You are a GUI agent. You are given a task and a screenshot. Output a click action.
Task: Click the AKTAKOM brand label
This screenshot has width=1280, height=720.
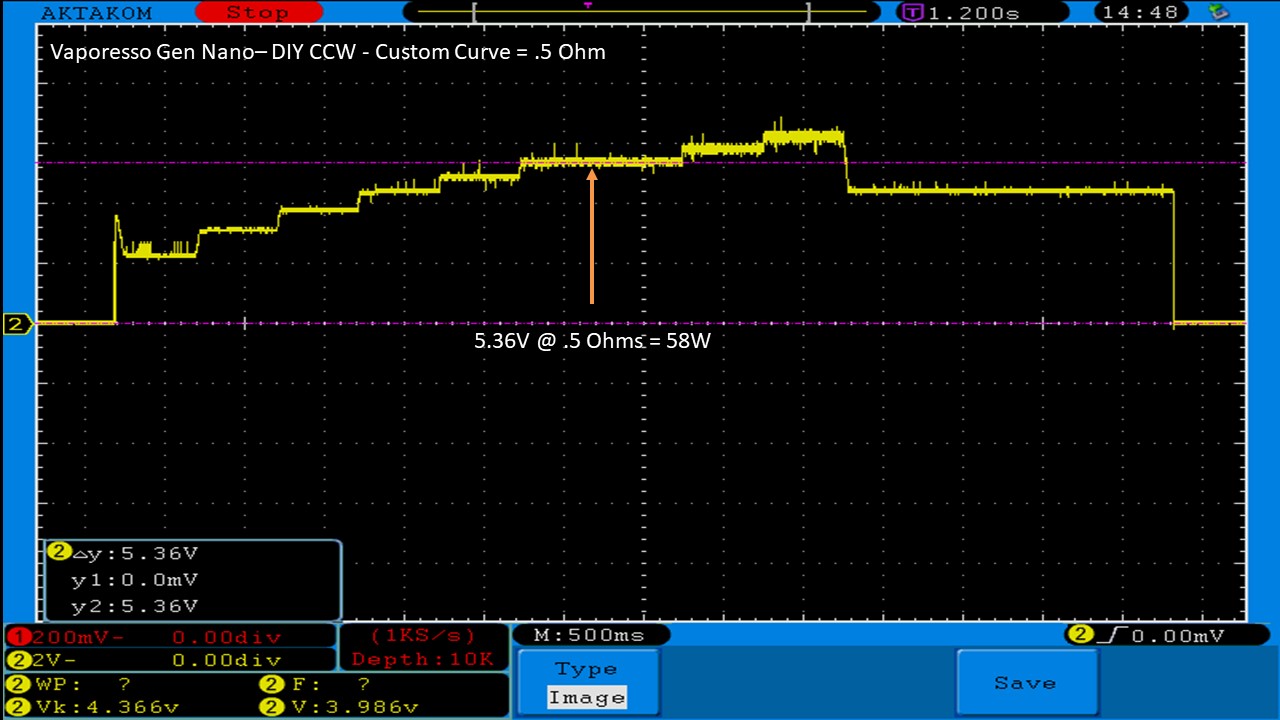pyautogui.click(x=97, y=13)
